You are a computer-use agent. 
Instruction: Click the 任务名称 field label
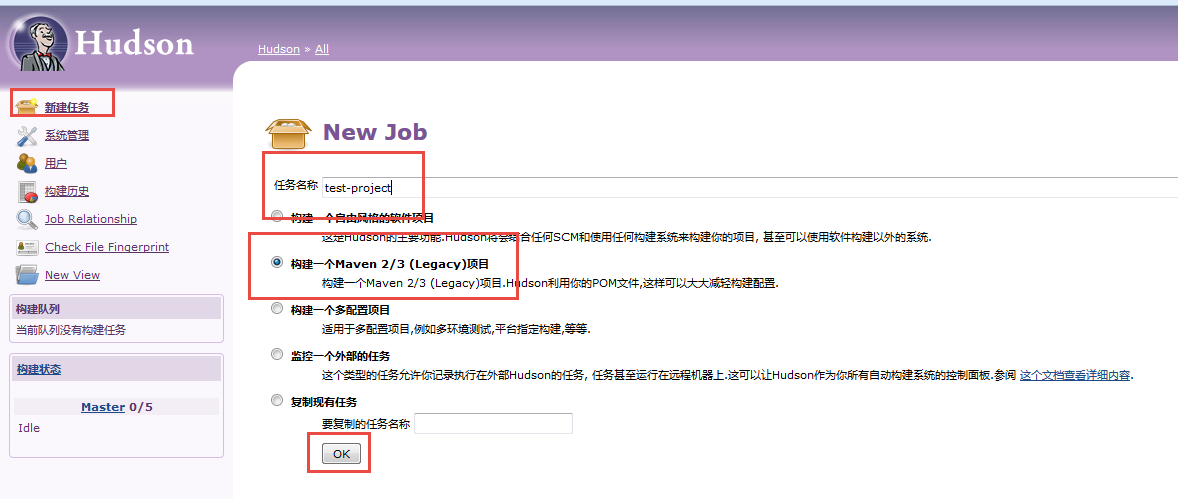click(294, 185)
